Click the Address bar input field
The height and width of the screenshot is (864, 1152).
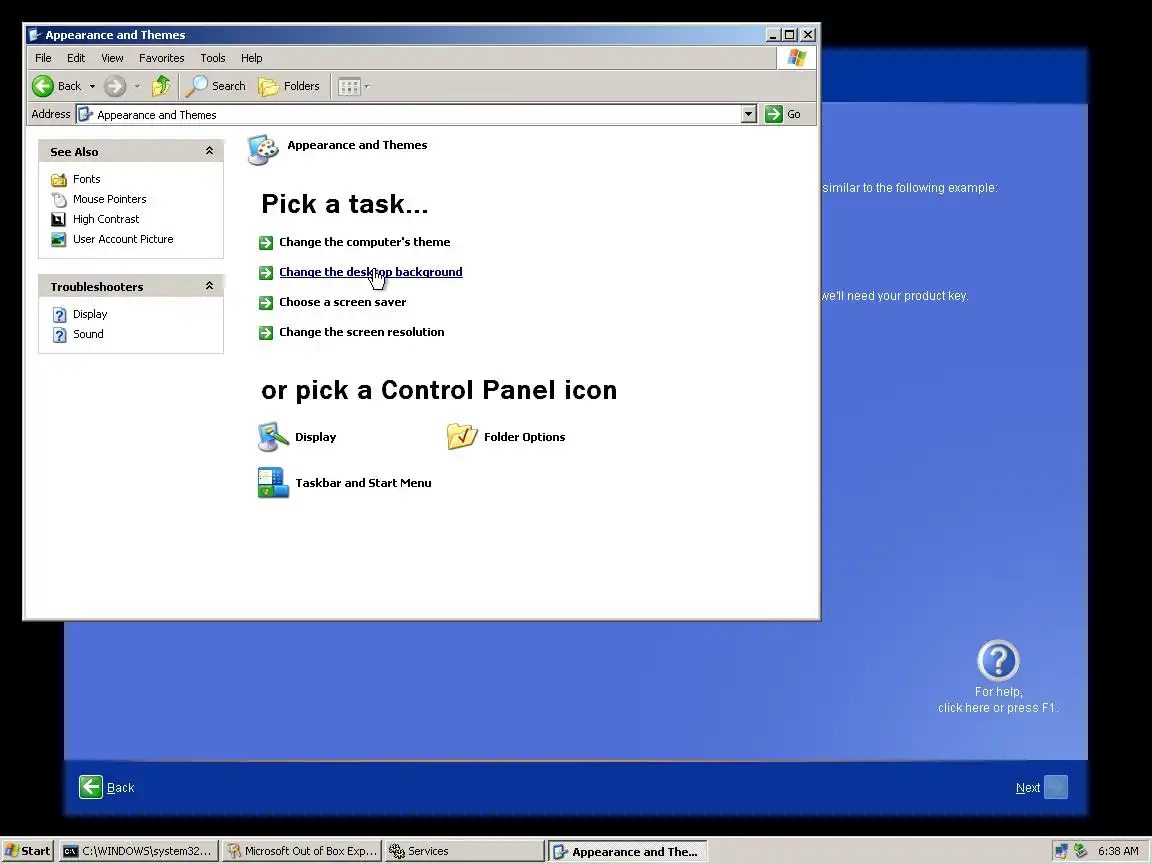[x=417, y=114]
